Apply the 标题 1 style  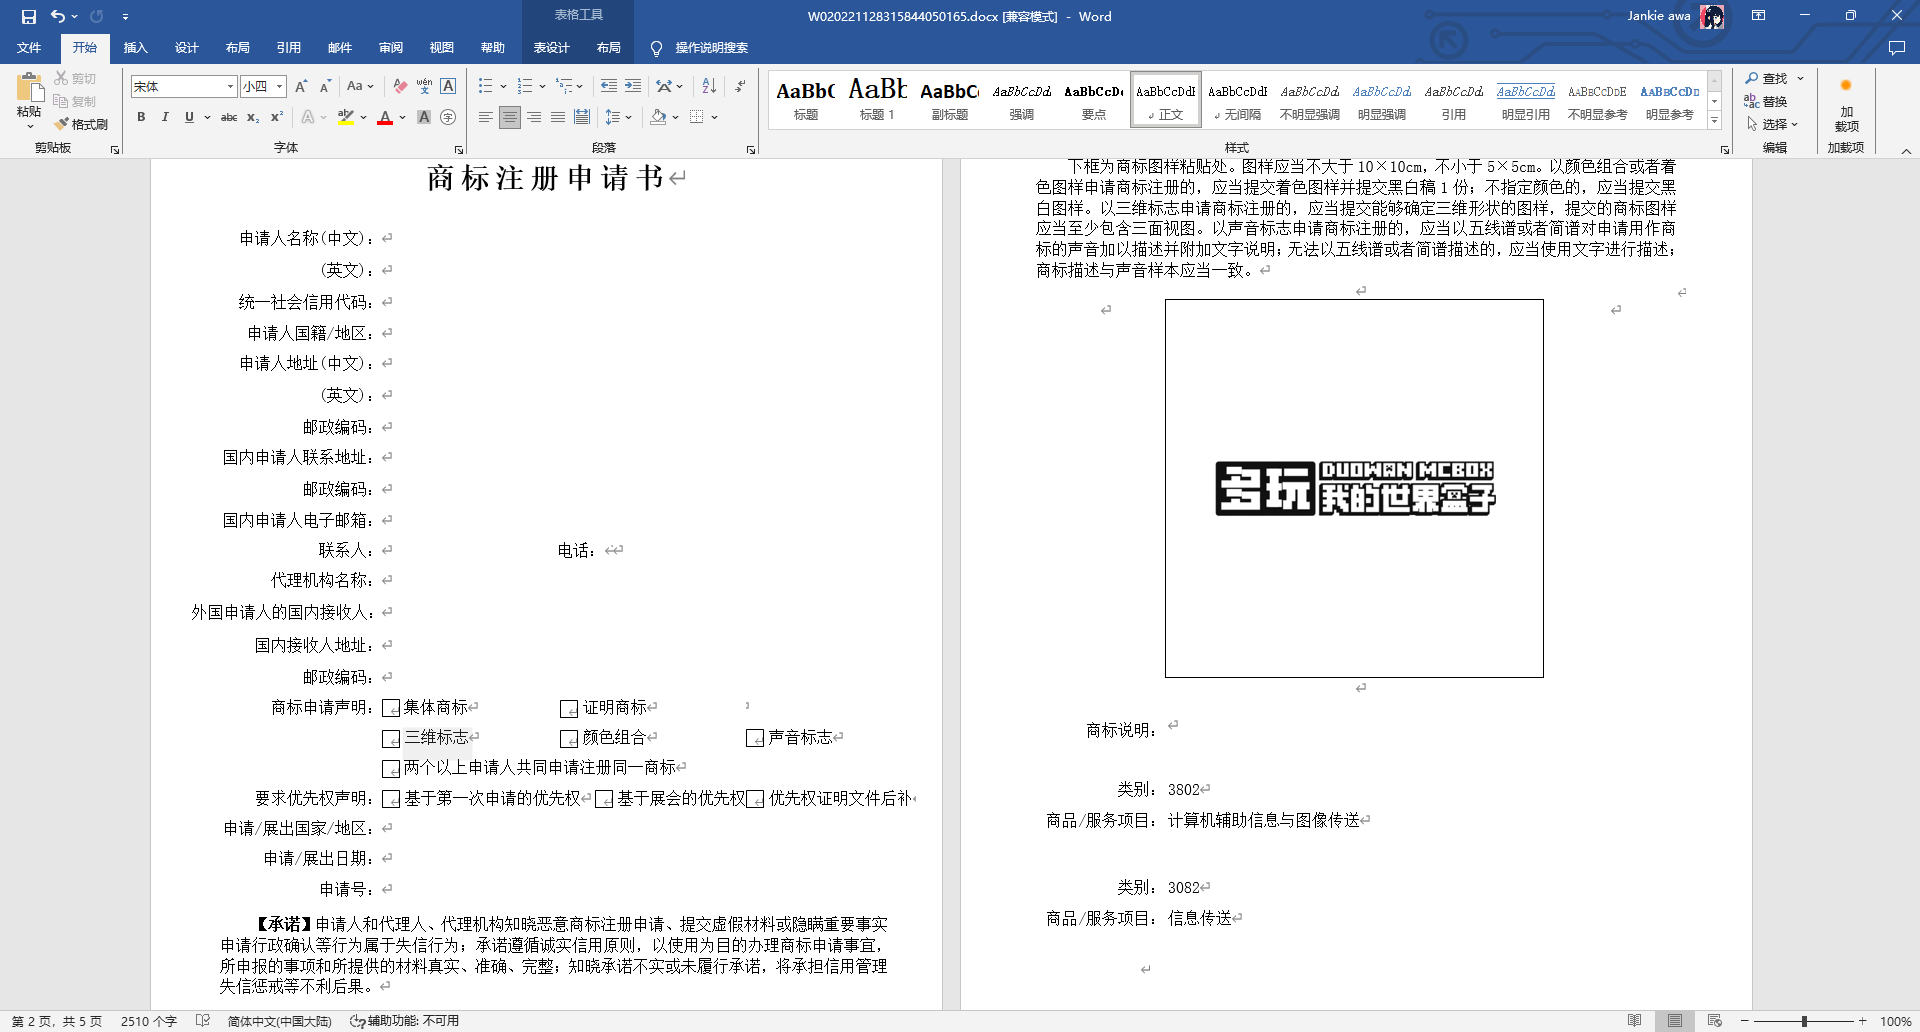click(877, 99)
